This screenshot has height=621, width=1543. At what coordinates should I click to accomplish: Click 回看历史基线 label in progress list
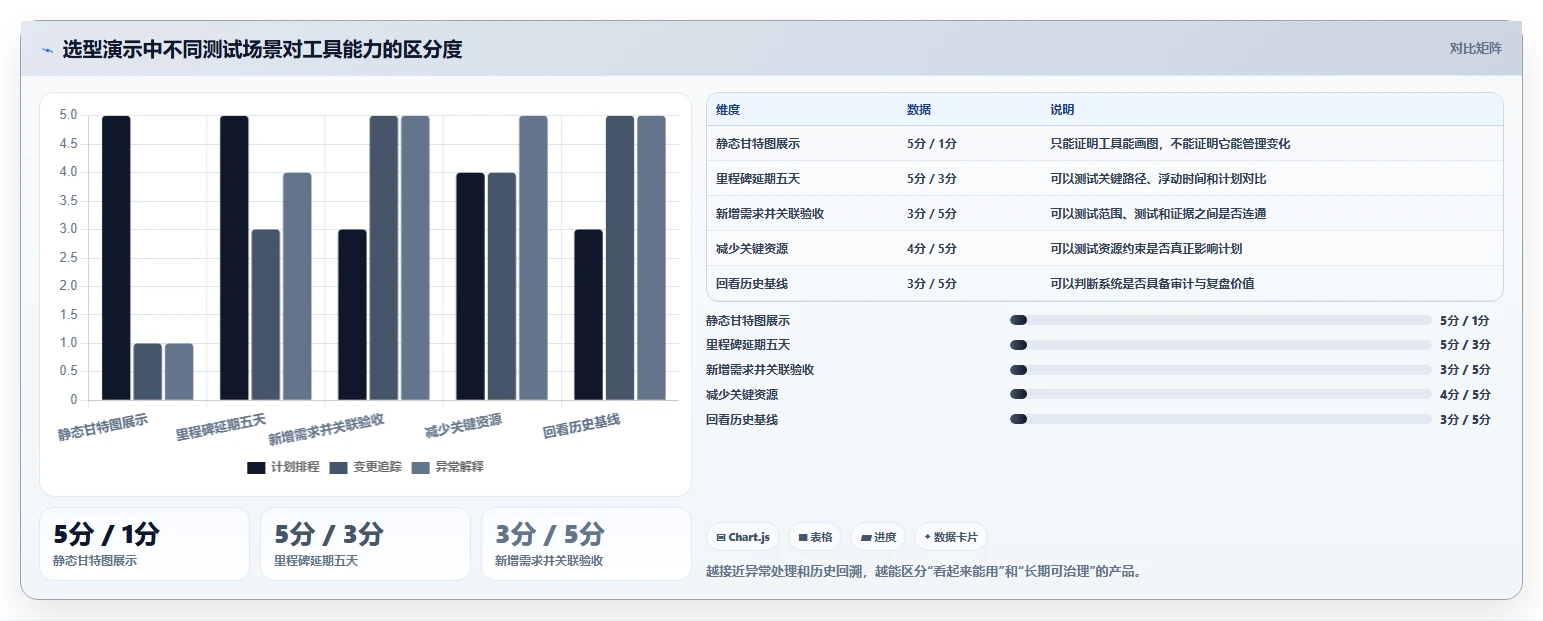tap(742, 420)
